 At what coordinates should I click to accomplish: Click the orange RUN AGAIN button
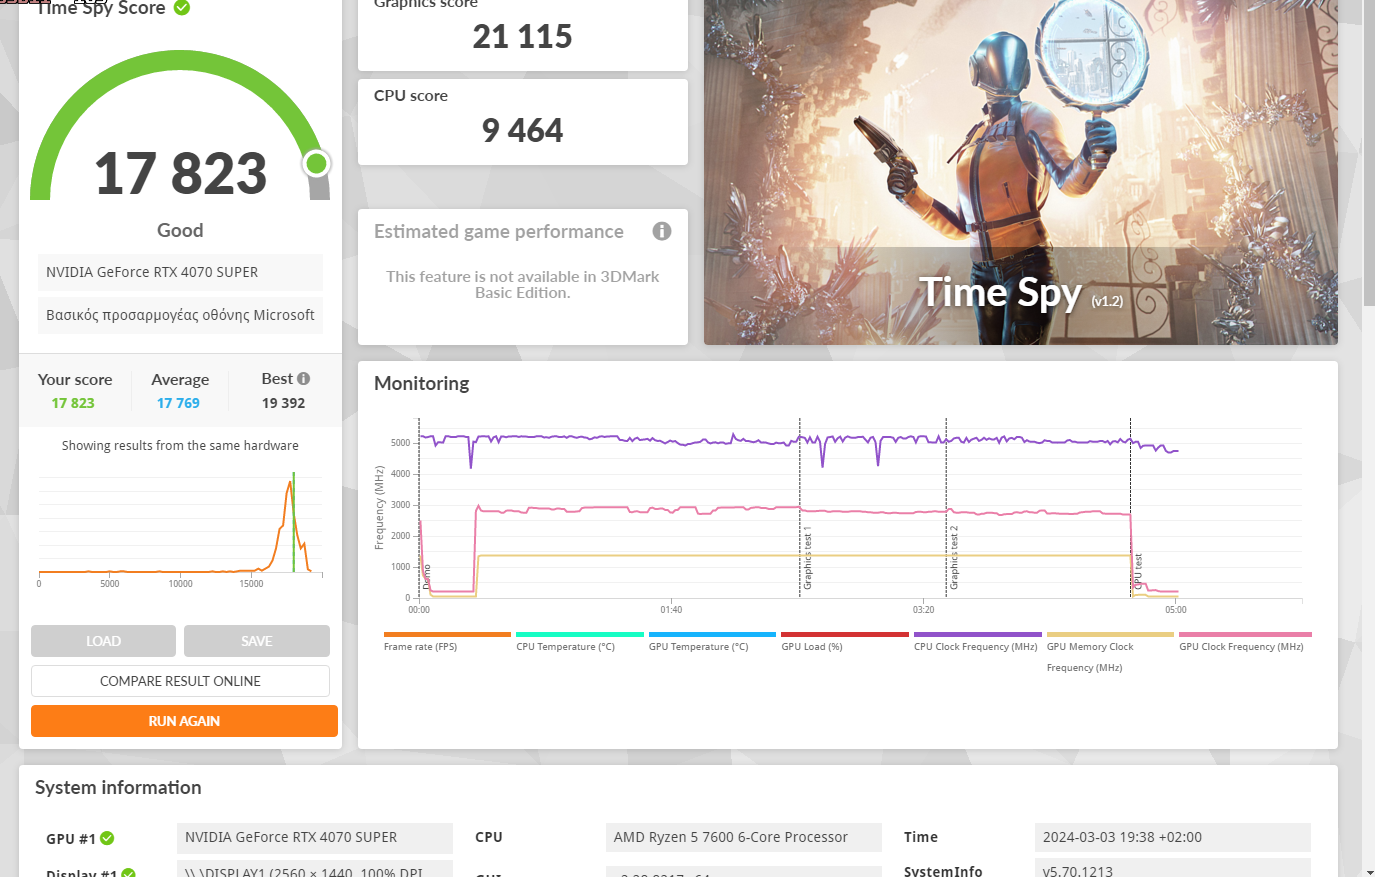[184, 721]
